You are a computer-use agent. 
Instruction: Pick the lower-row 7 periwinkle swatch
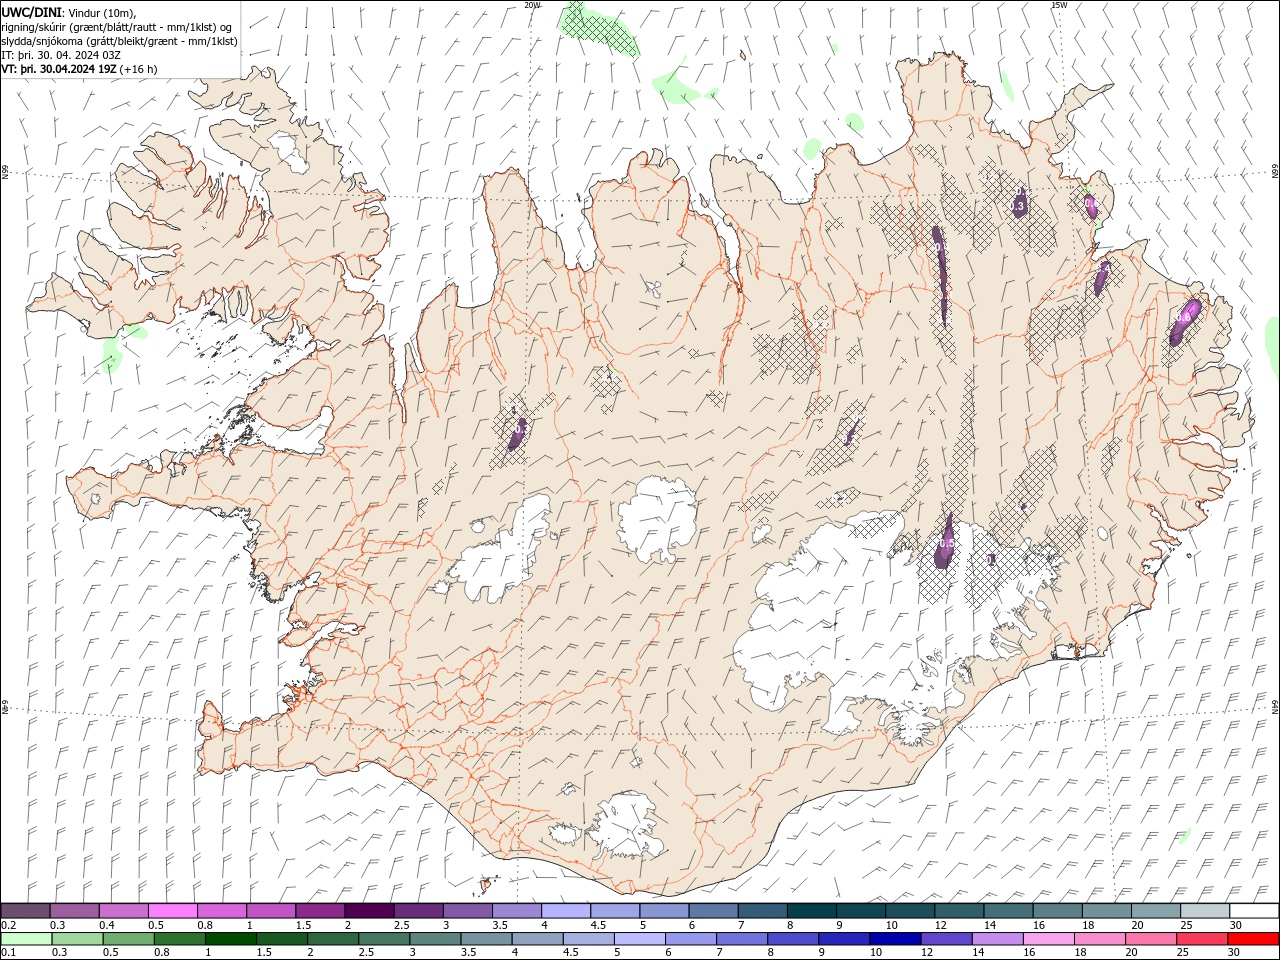pyautogui.click(x=742, y=939)
